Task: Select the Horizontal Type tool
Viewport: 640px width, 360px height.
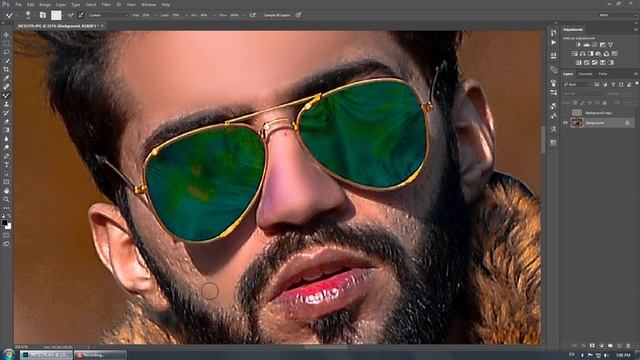Action: pyautogui.click(x=6, y=164)
